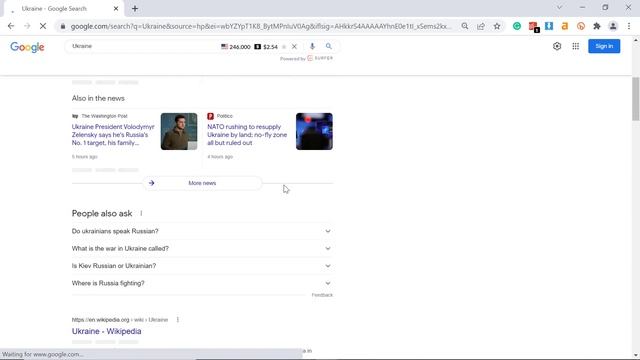This screenshot has height=360, width=640.
Task: Run search with the magnifier icon
Action: (329, 47)
